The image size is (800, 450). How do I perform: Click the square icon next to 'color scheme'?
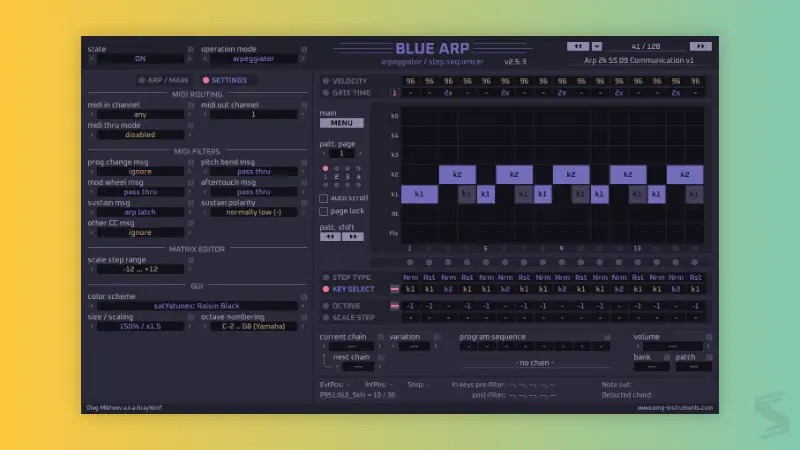304,297
